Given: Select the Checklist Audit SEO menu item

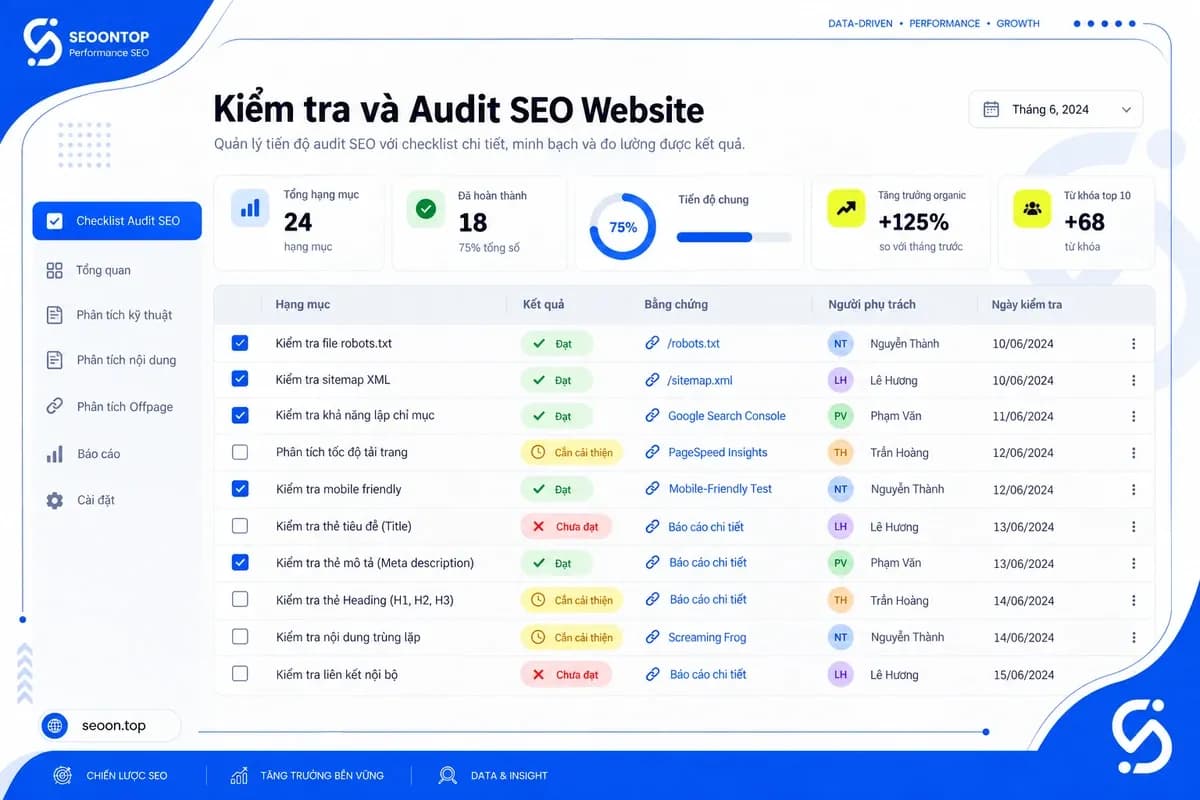Looking at the screenshot, I should [x=117, y=221].
